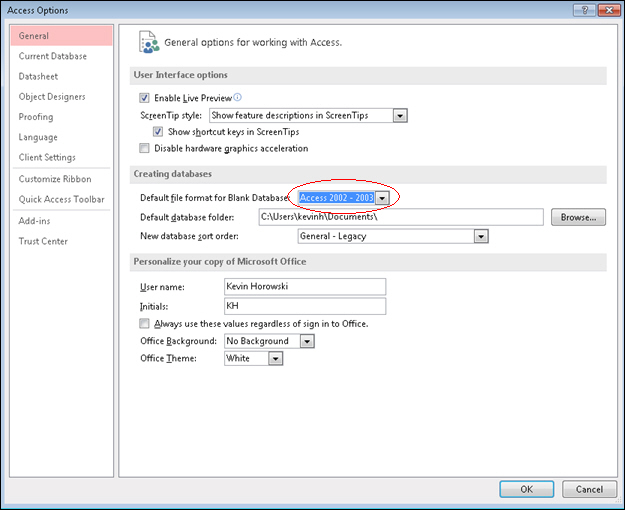Click the Creating databases heading
625x510 pixels.
point(173,174)
